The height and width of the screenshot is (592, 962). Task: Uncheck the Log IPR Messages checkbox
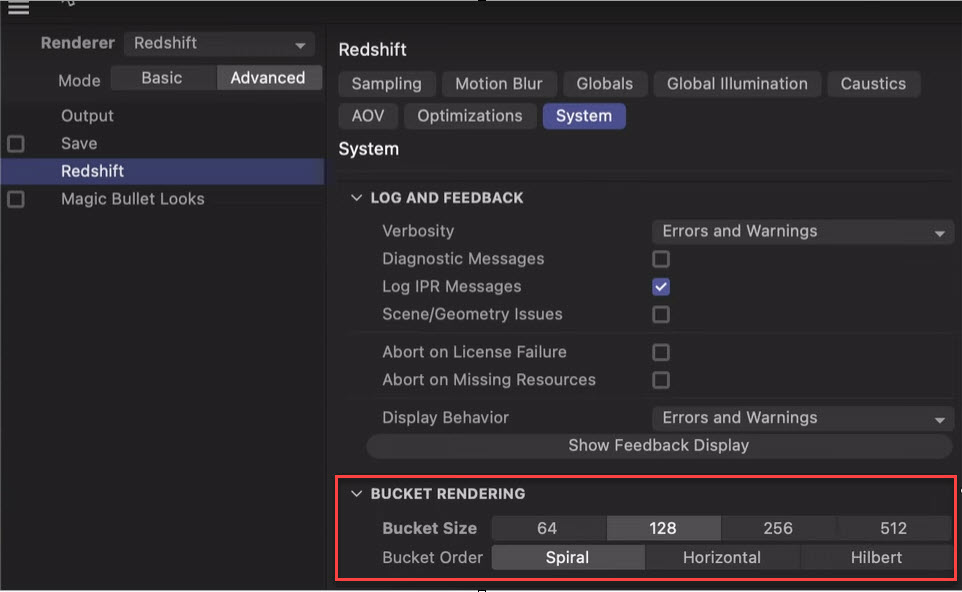[661, 286]
